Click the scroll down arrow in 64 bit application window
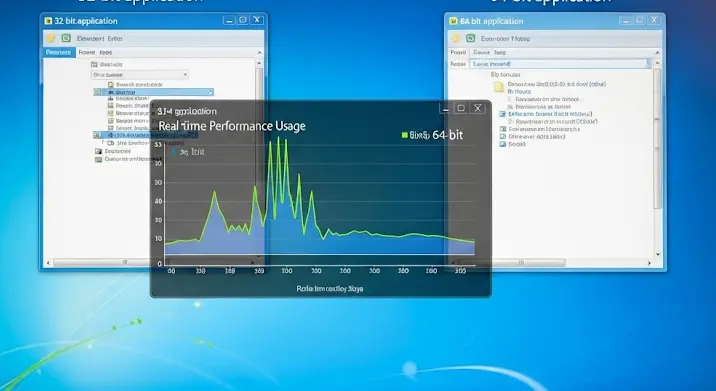Viewport: 716px width, 391px height. click(x=658, y=254)
